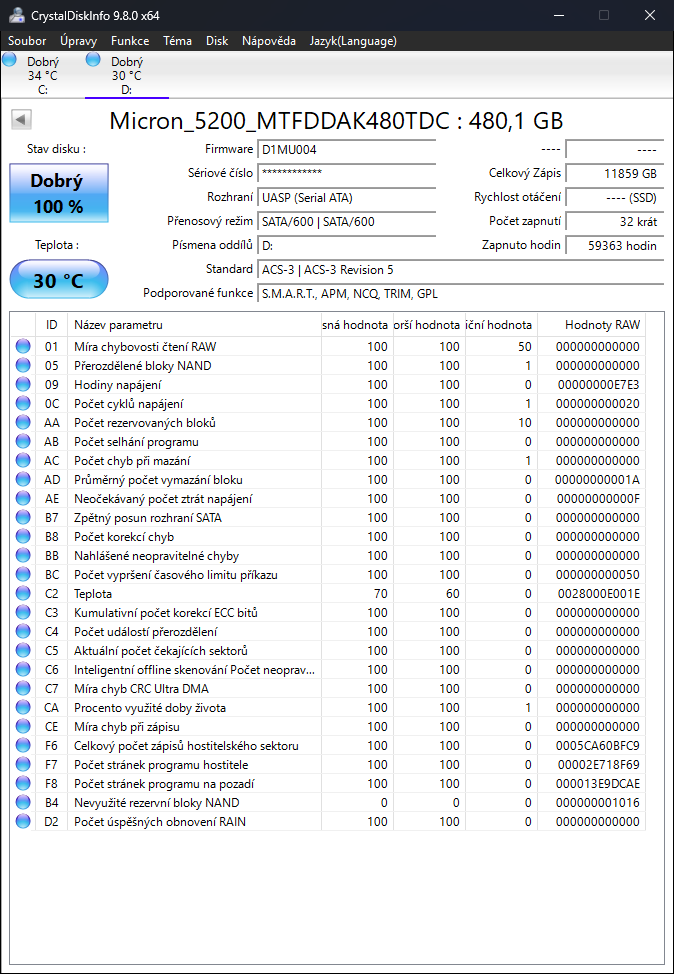
Task: Click status orb for Teplota row
Action: (x=23, y=594)
